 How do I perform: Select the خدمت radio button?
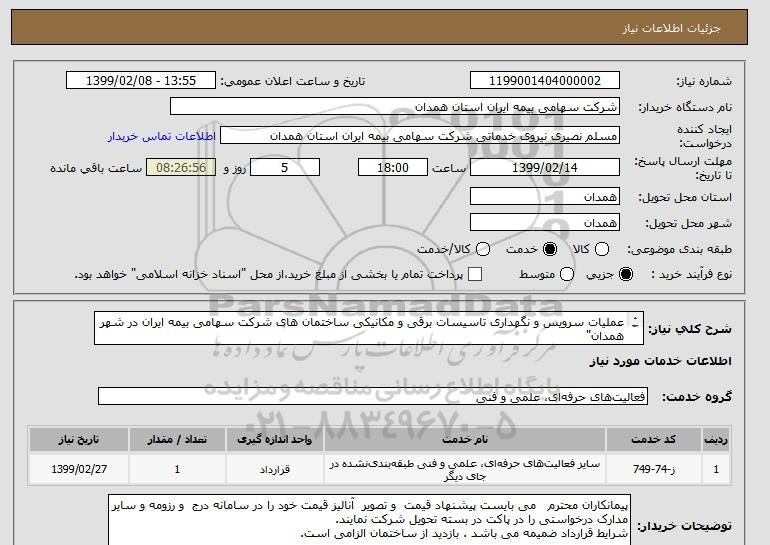pos(550,249)
